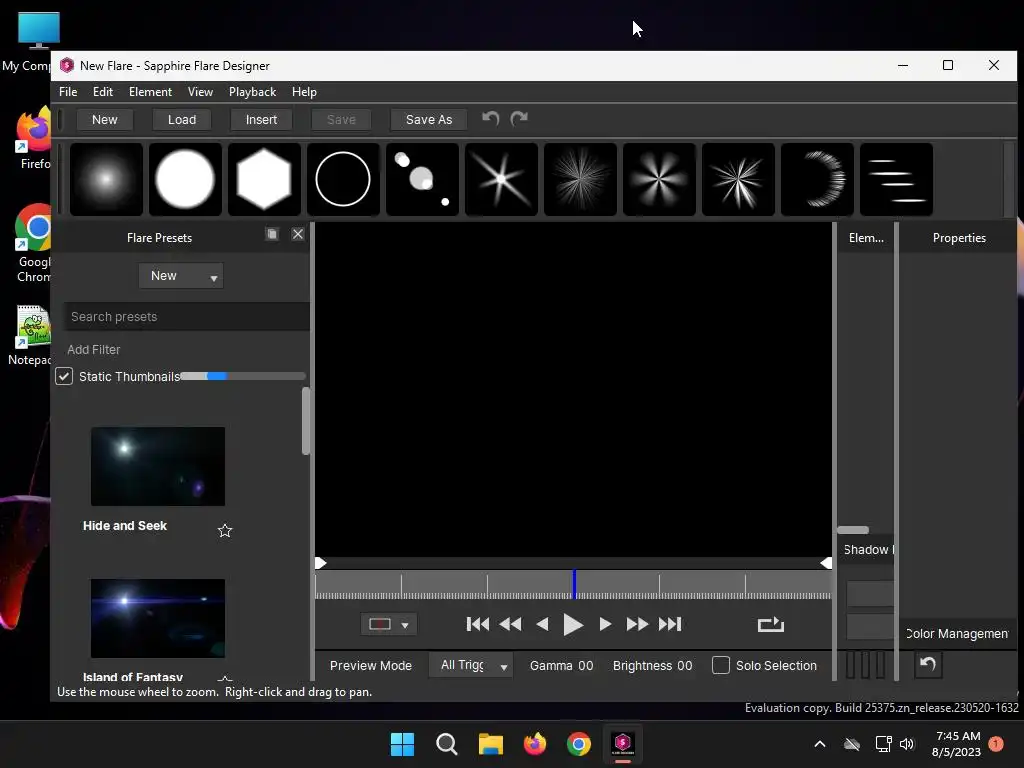Close the Flare Presets panel

[298, 234]
